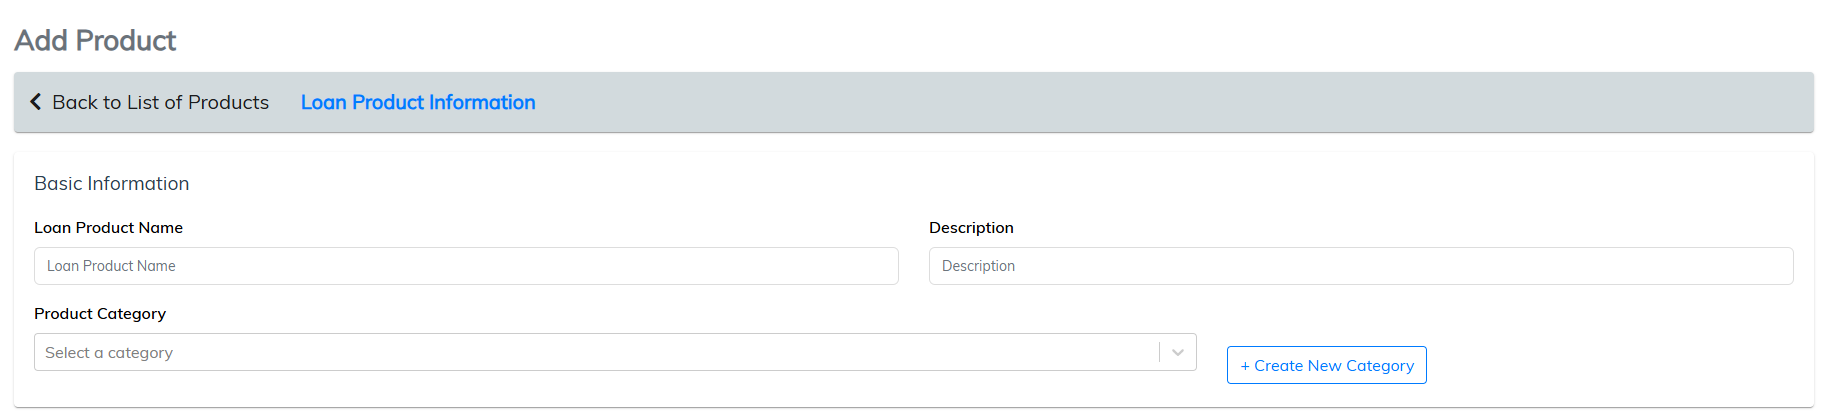Click the 'Loan Product Name' placeholder text
The image size is (1825, 415).
coord(111,266)
